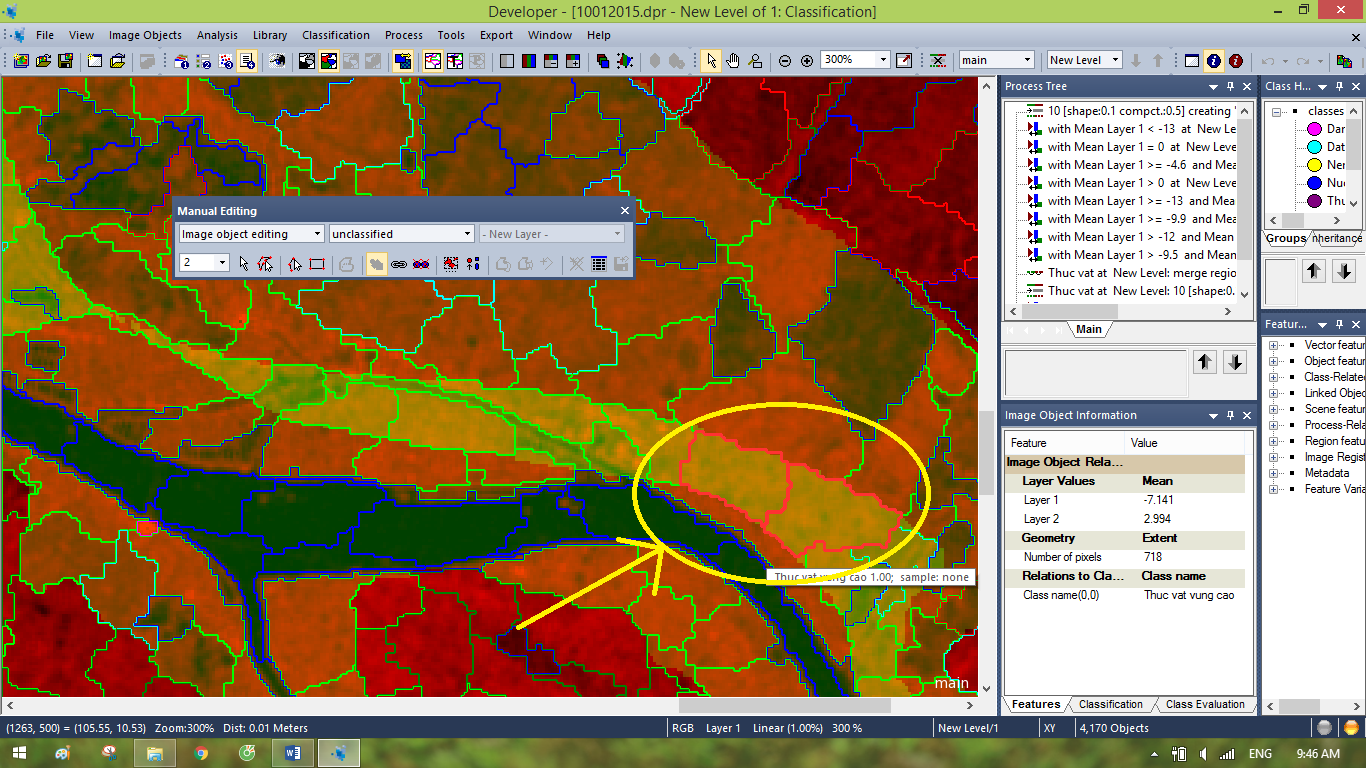Toggle the blue Image Object Information icon
Image resolution: width=1366 pixels, height=768 pixels.
[x=1214, y=60]
